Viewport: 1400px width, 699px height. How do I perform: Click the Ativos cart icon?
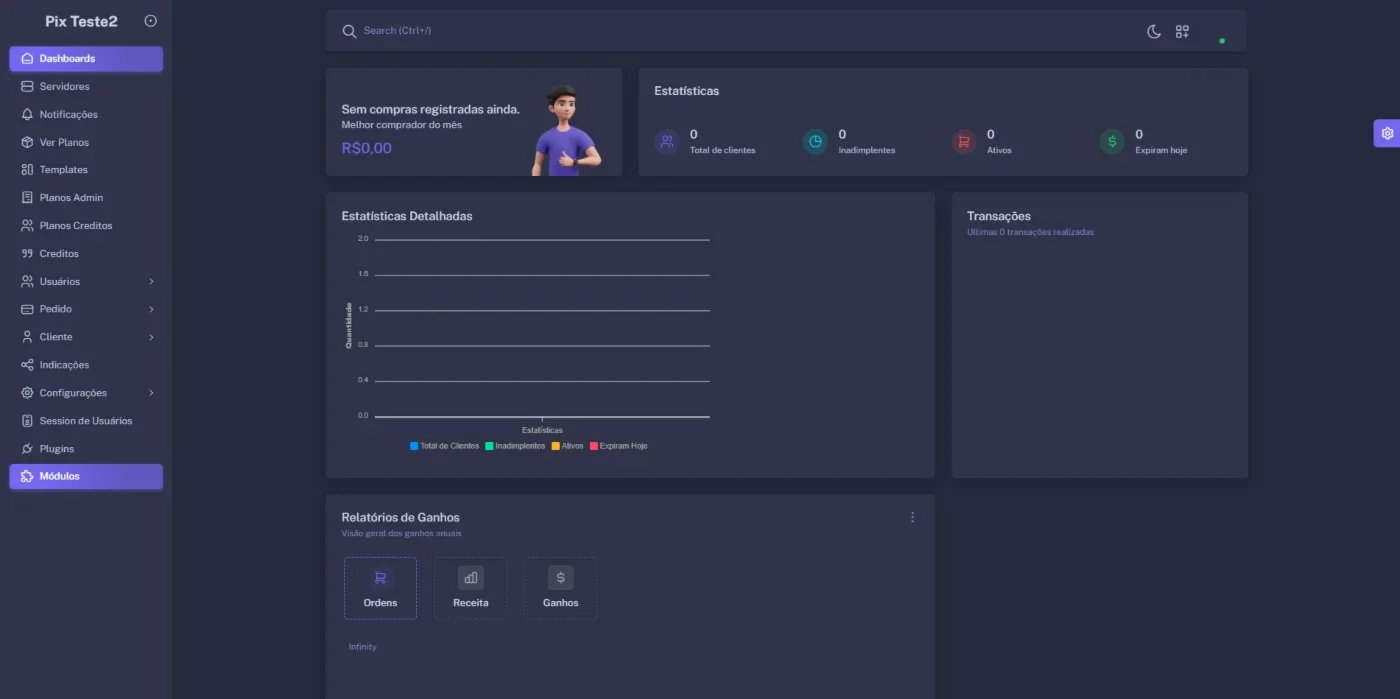coord(964,142)
